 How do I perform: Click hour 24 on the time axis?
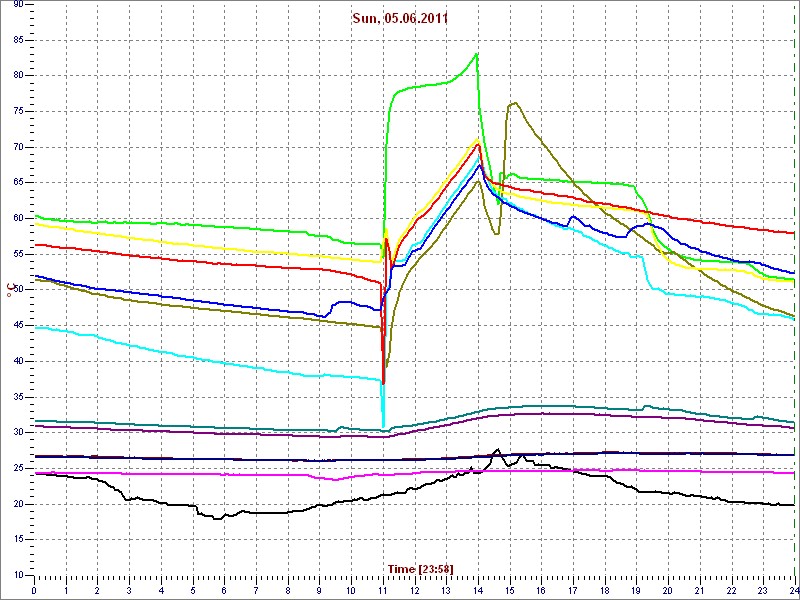(x=794, y=590)
